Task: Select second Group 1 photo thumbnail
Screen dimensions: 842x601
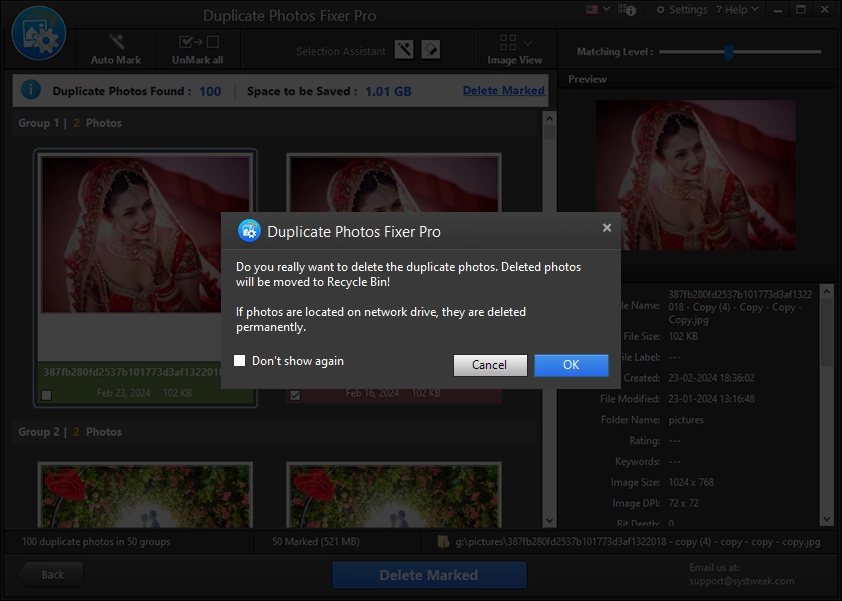Action: coord(394,184)
